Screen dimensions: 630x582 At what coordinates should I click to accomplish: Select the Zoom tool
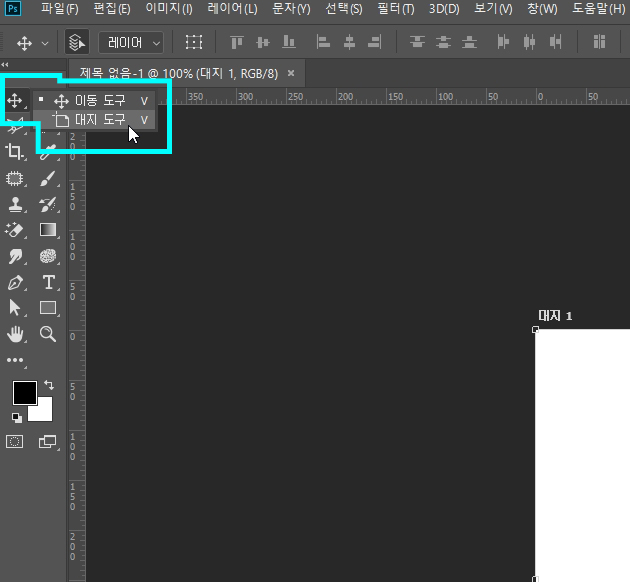tap(48, 334)
